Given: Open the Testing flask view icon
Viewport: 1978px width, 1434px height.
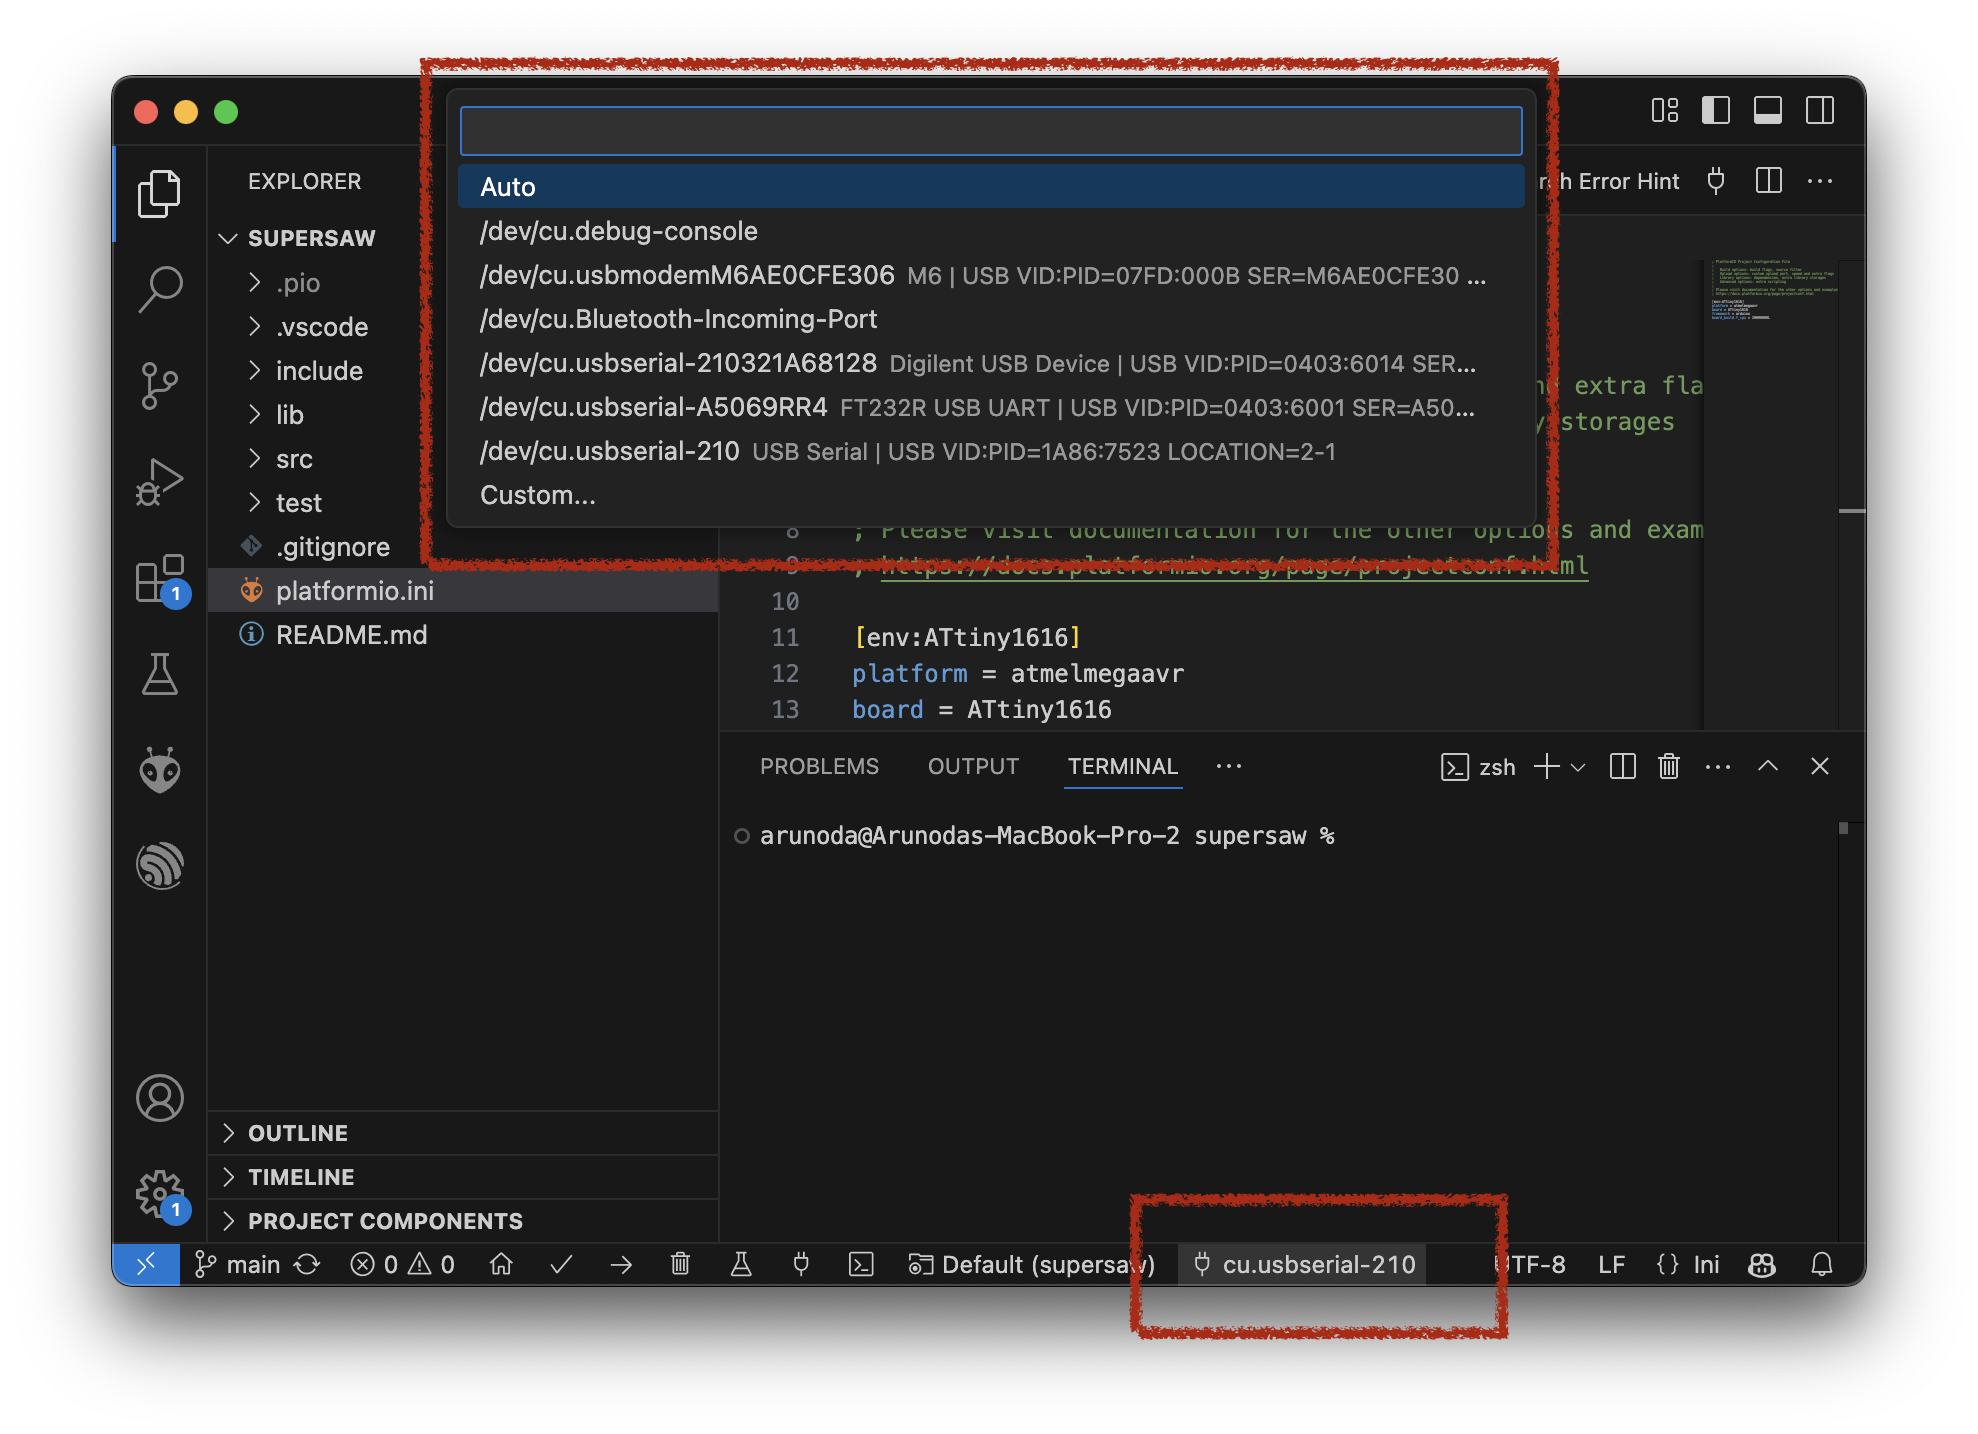Looking at the screenshot, I should 159,674.
